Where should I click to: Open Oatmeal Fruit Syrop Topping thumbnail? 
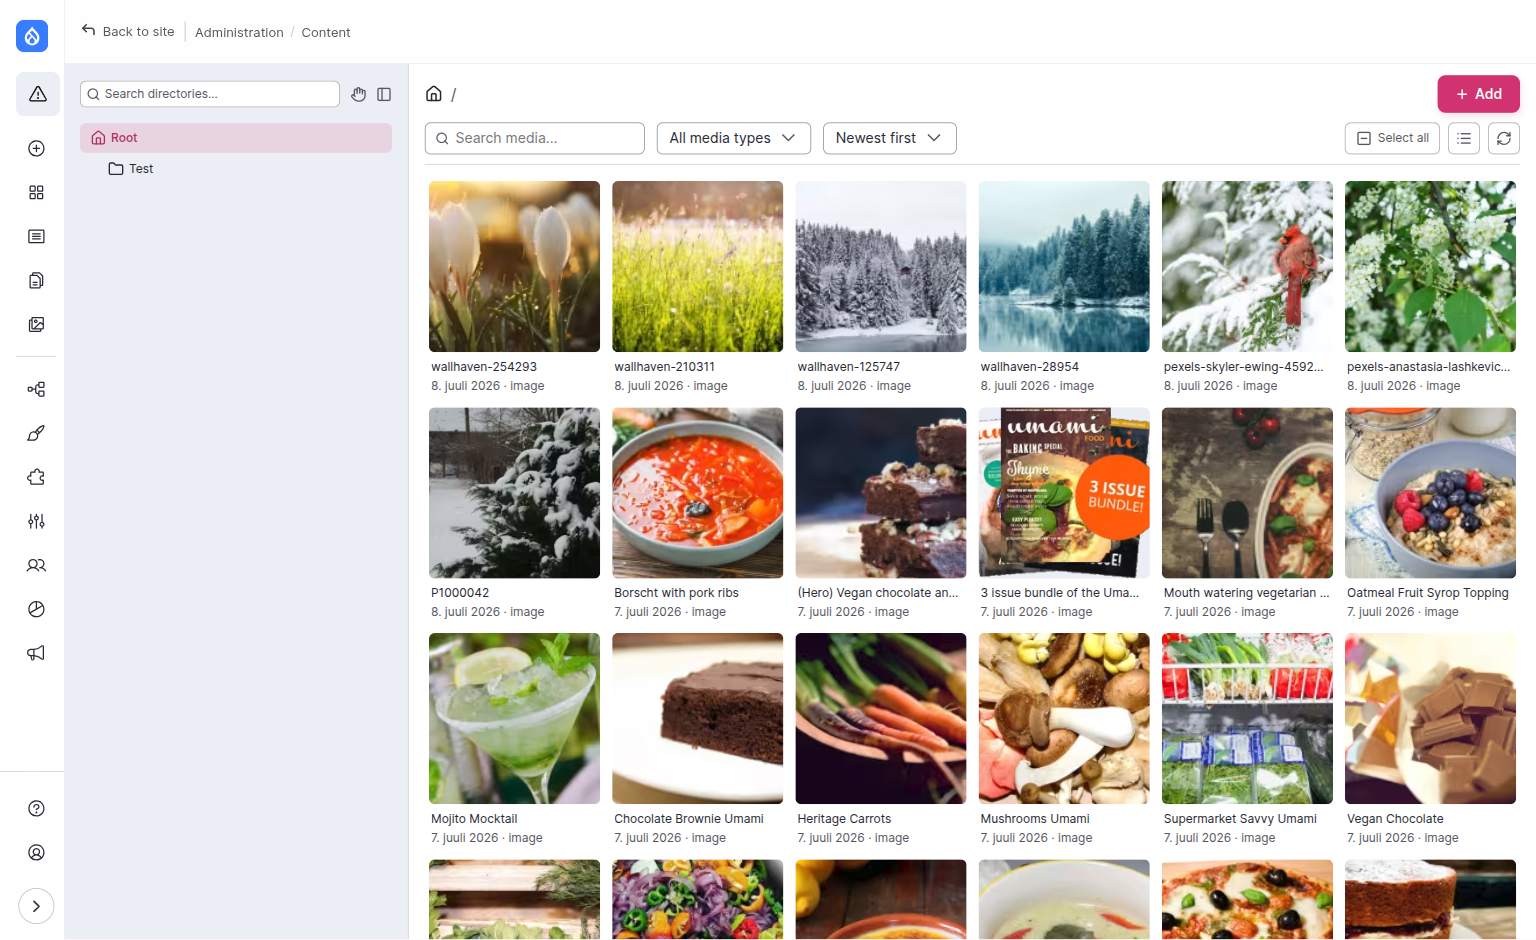[x=1430, y=492]
